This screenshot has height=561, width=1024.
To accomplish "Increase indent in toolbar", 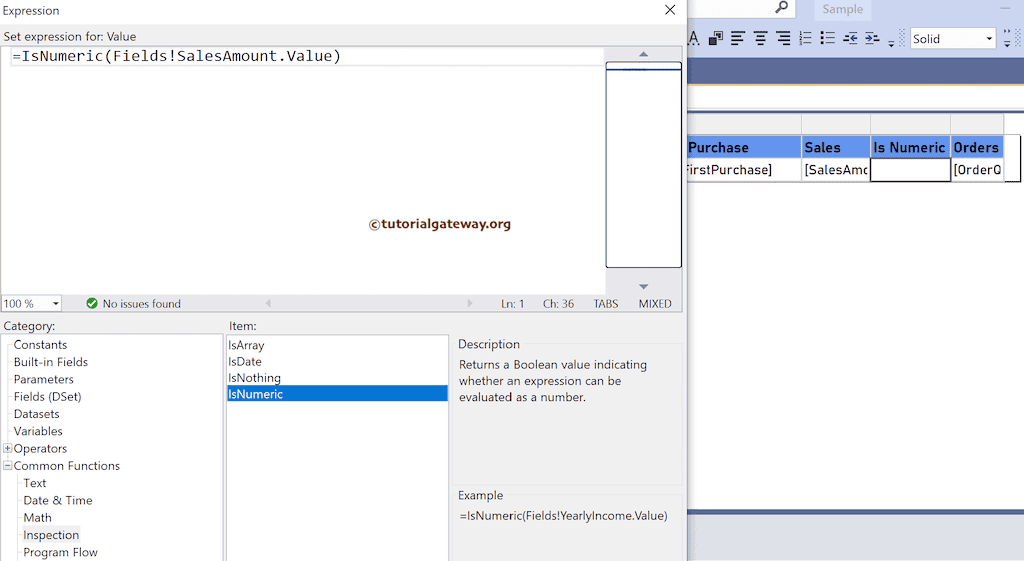I will coord(872,39).
